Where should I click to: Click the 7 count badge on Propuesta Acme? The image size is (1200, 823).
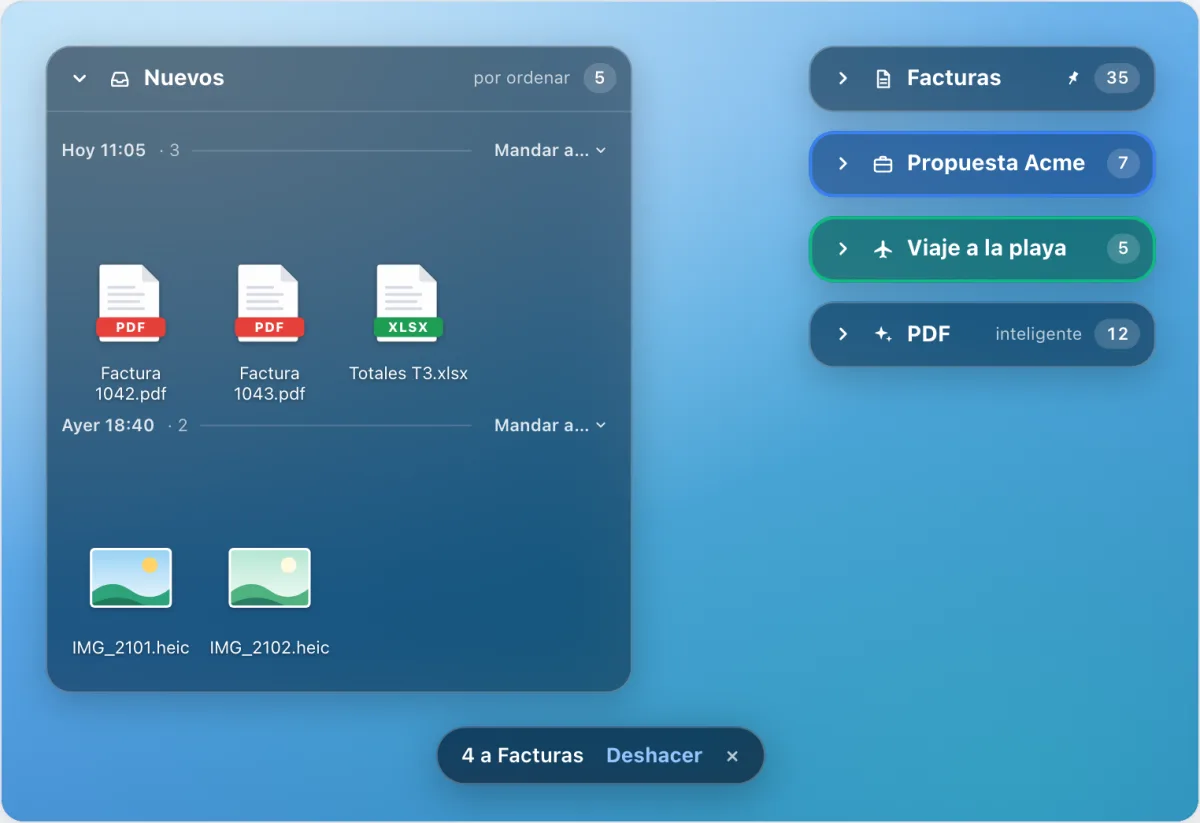click(x=1123, y=163)
